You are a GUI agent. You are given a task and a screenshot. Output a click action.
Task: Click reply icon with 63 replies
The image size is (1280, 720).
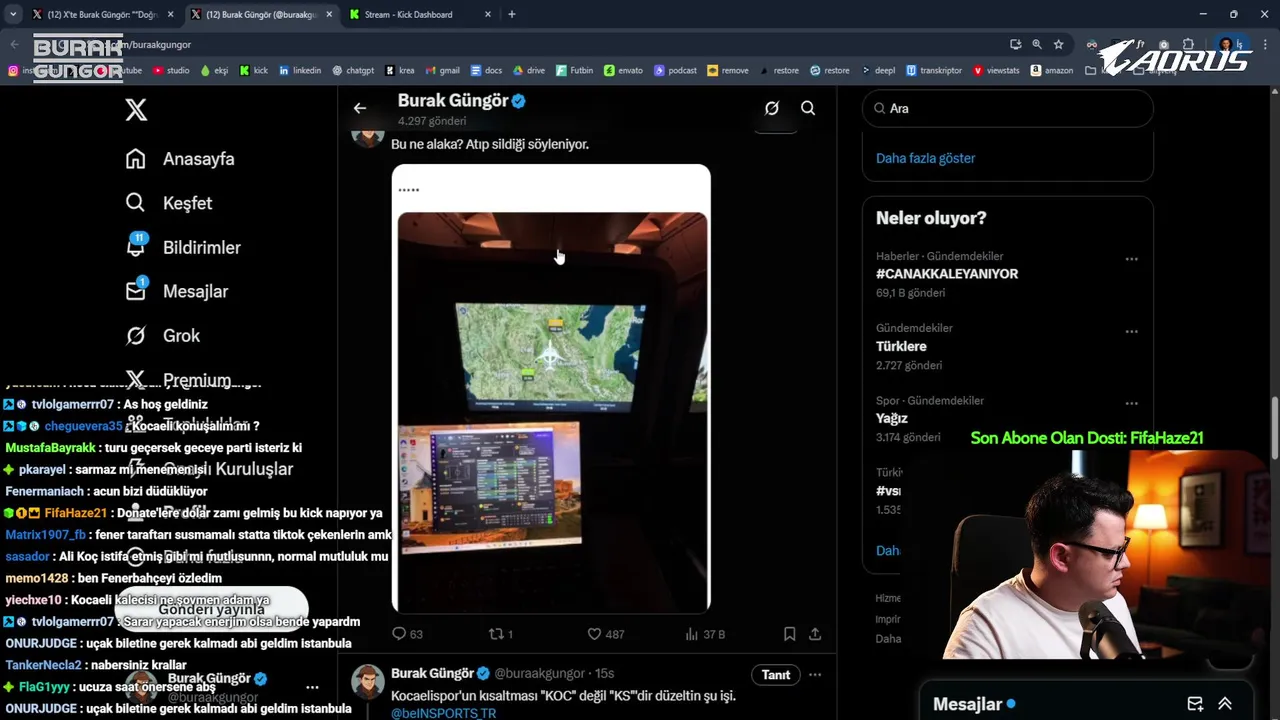coord(407,634)
